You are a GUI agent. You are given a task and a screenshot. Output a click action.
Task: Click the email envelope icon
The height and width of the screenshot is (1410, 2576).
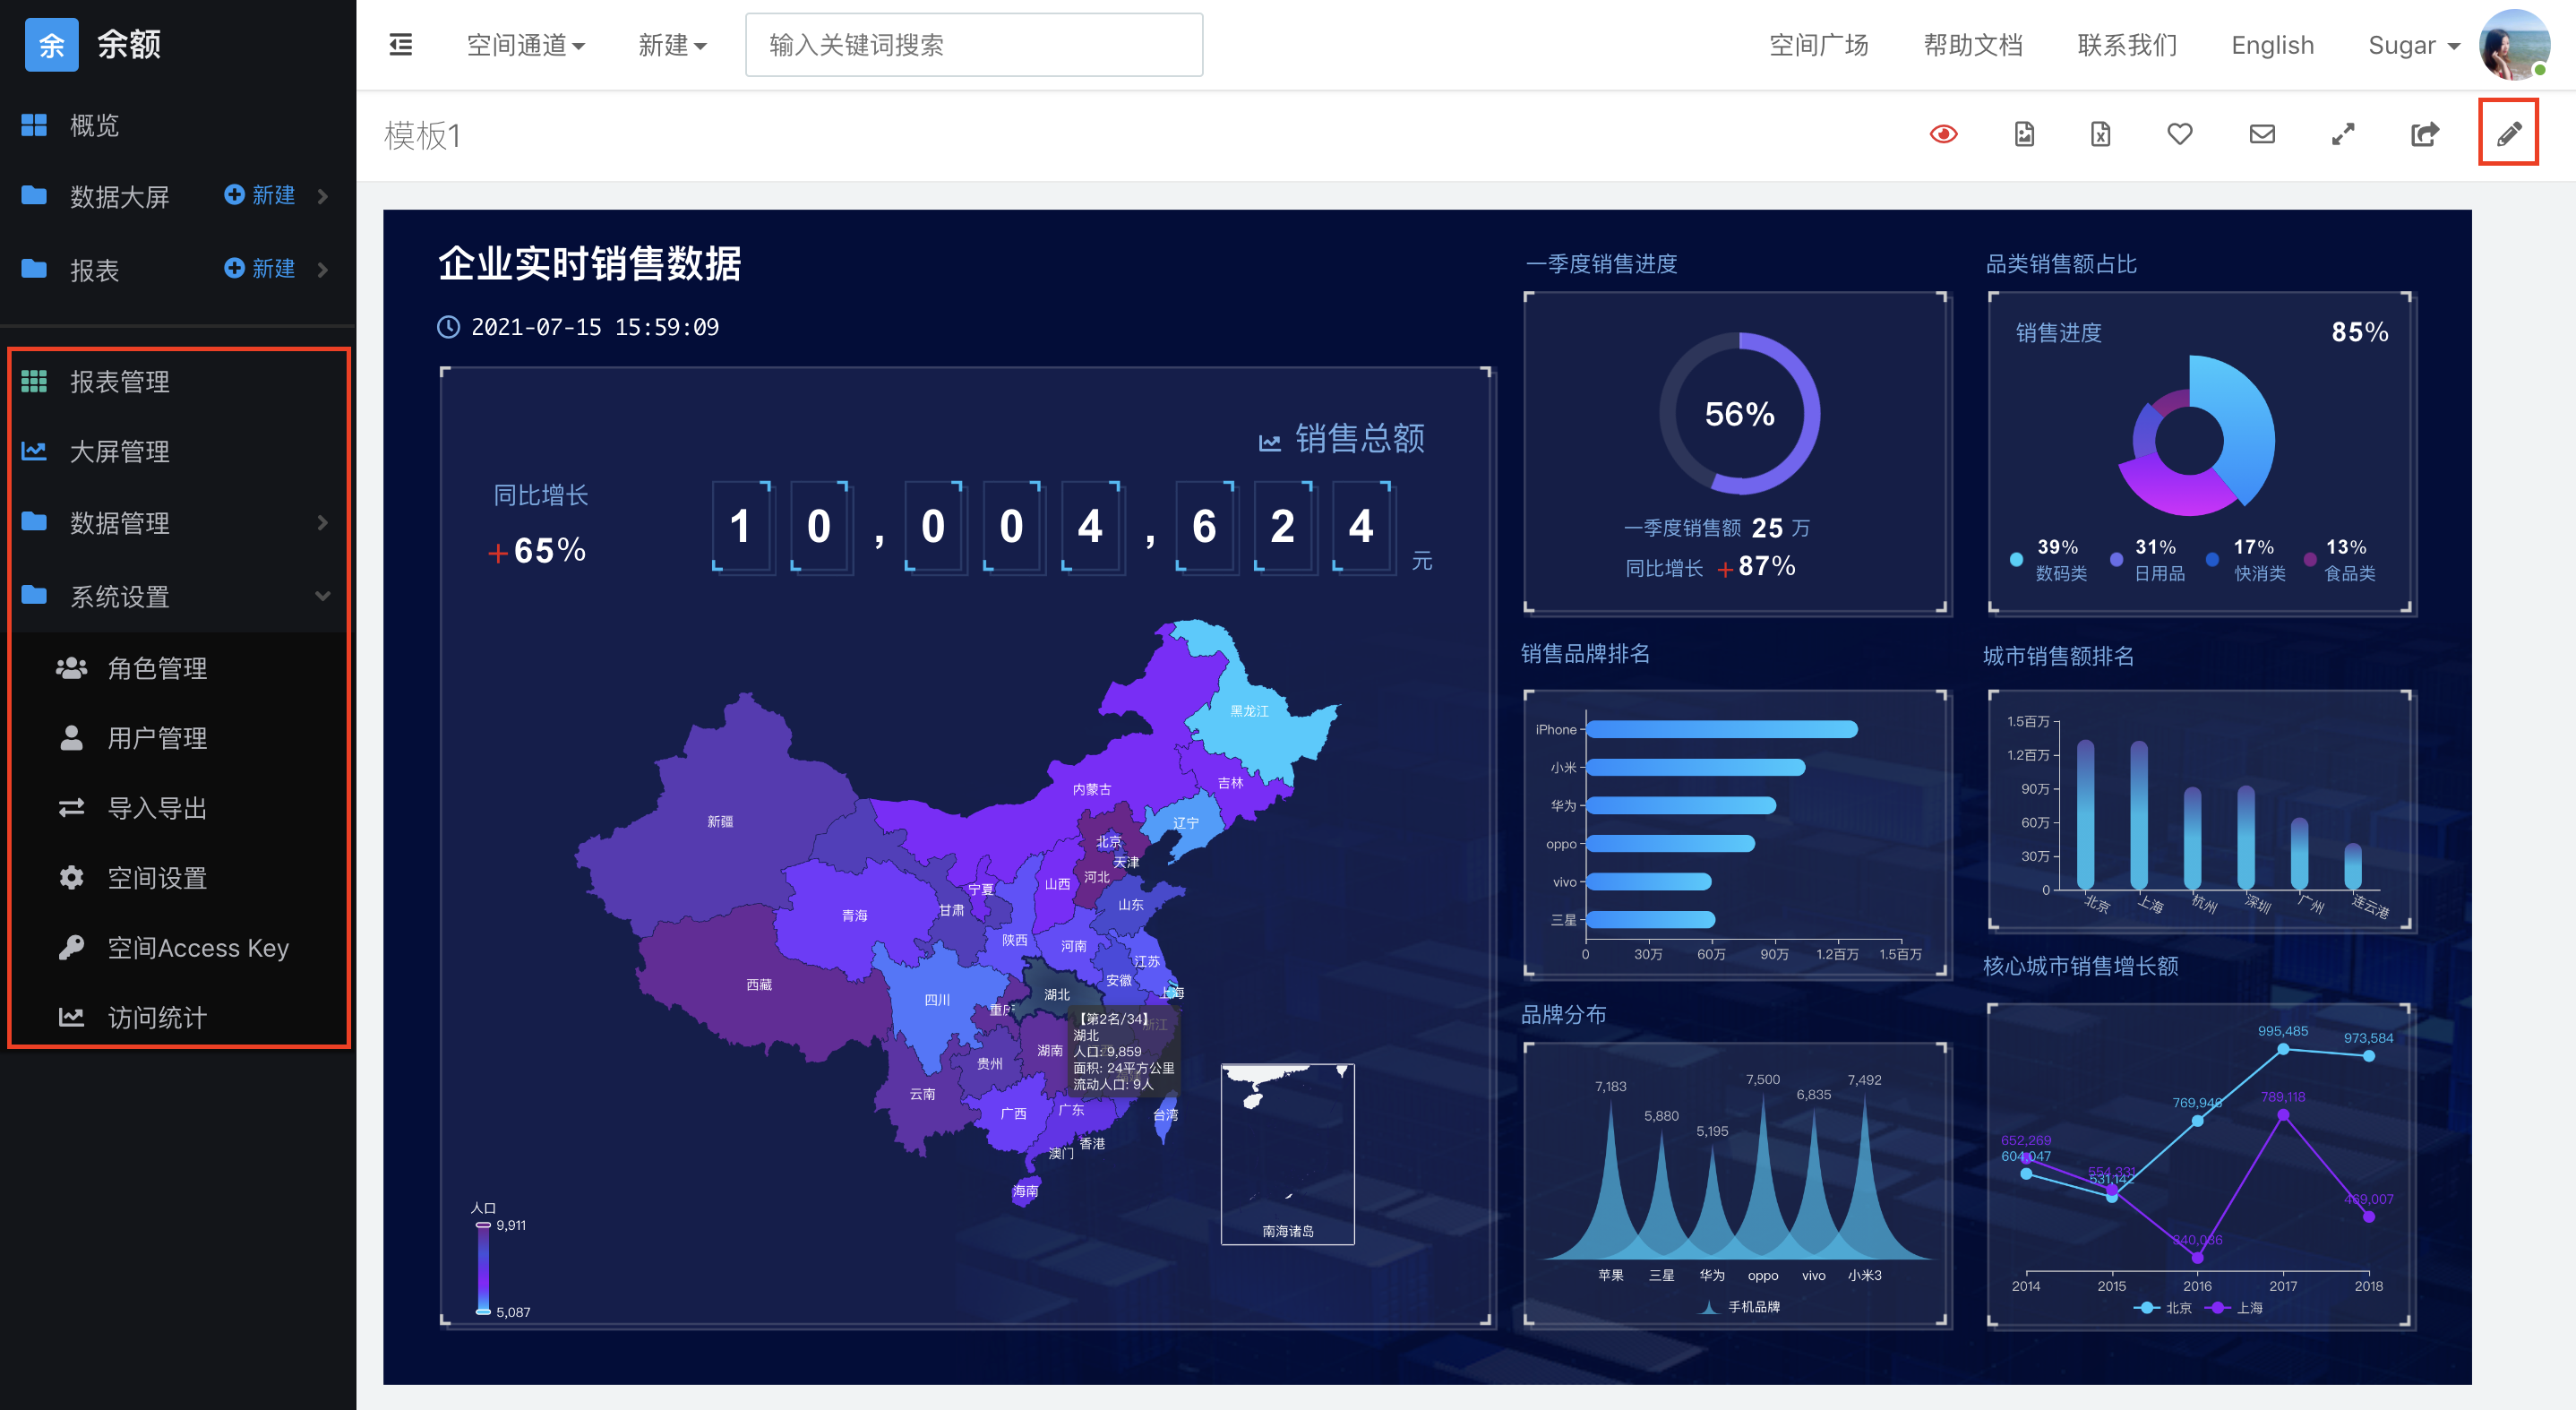[x=2262, y=134]
